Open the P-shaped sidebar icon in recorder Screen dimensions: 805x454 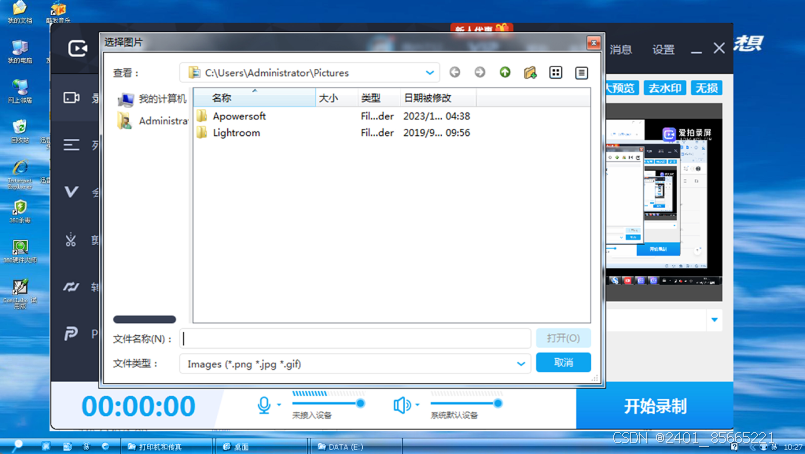click(71, 334)
